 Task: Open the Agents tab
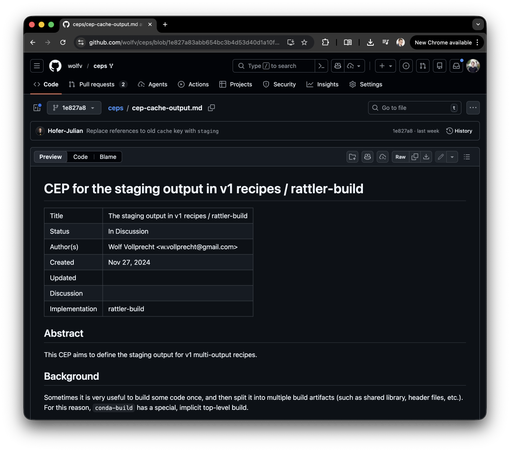(x=152, y=84)
